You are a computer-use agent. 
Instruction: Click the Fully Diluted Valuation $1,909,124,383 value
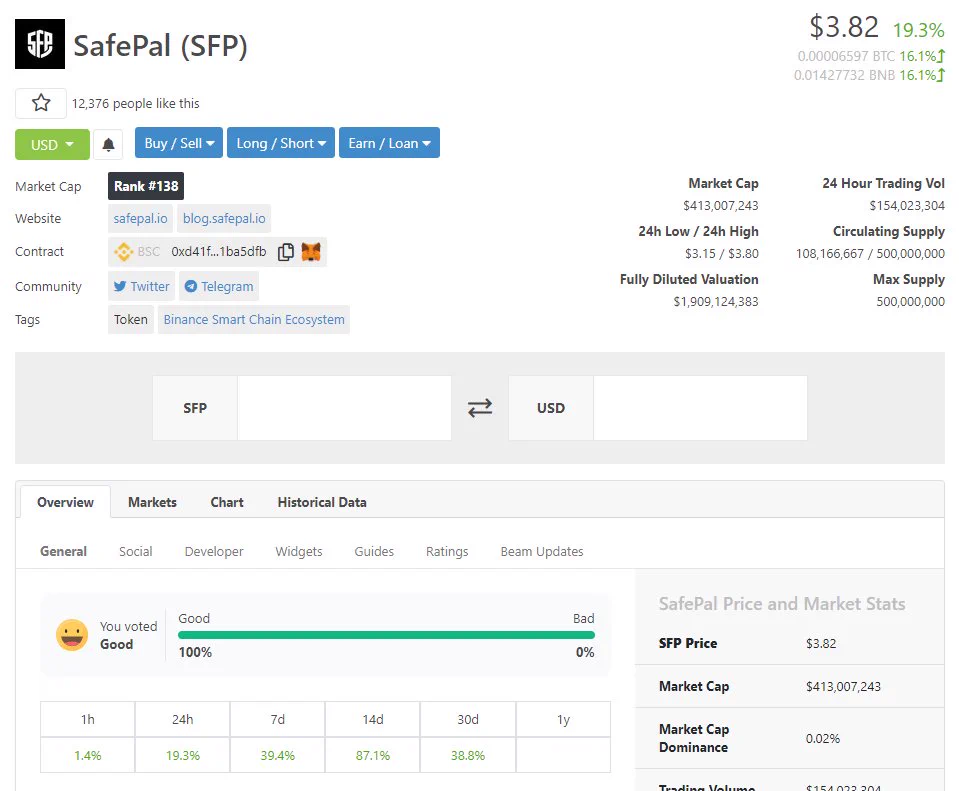716,302
